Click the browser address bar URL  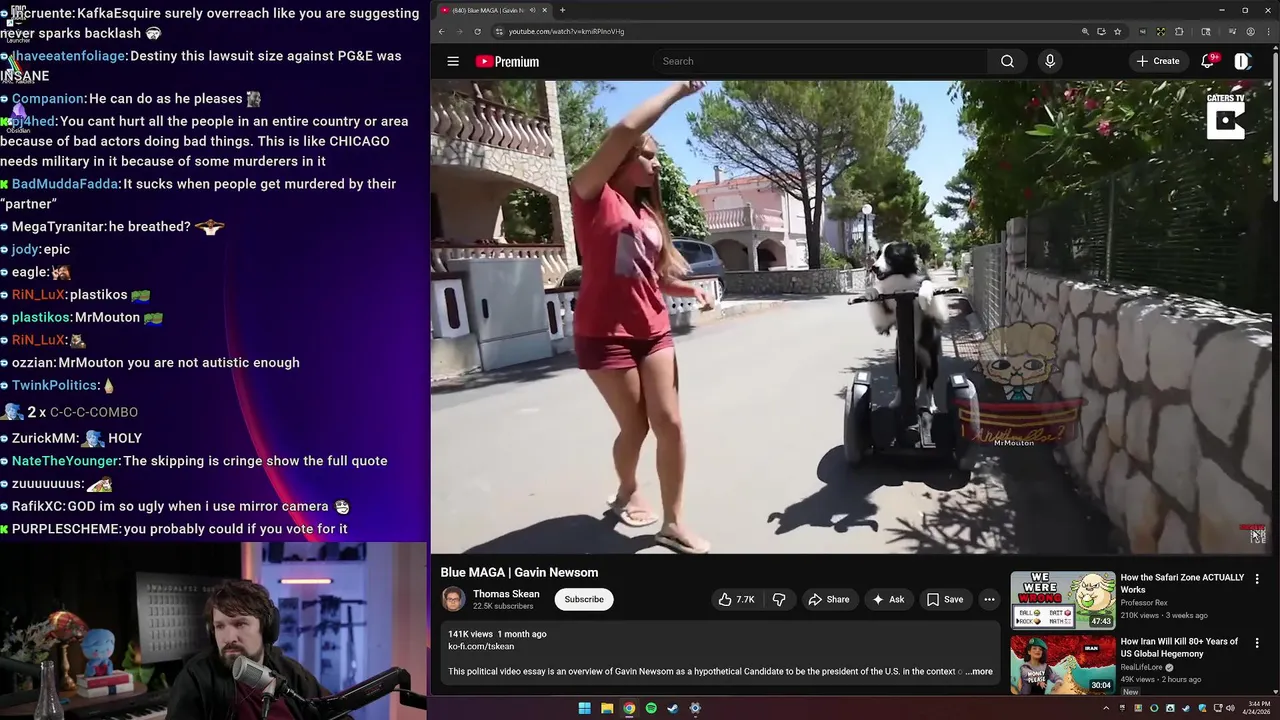point(566,31)
